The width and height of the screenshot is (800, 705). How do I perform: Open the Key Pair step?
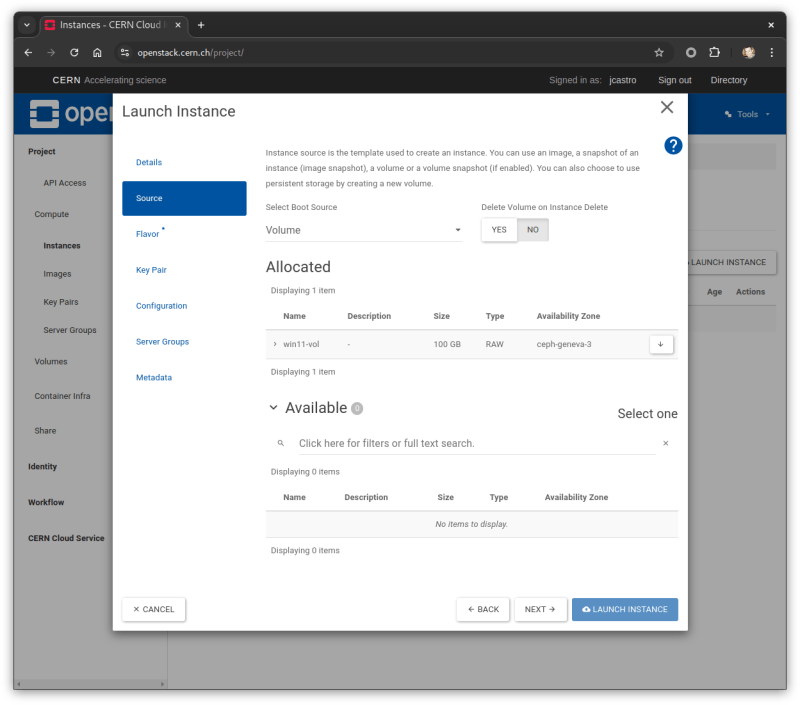click(x=151, y=269)
